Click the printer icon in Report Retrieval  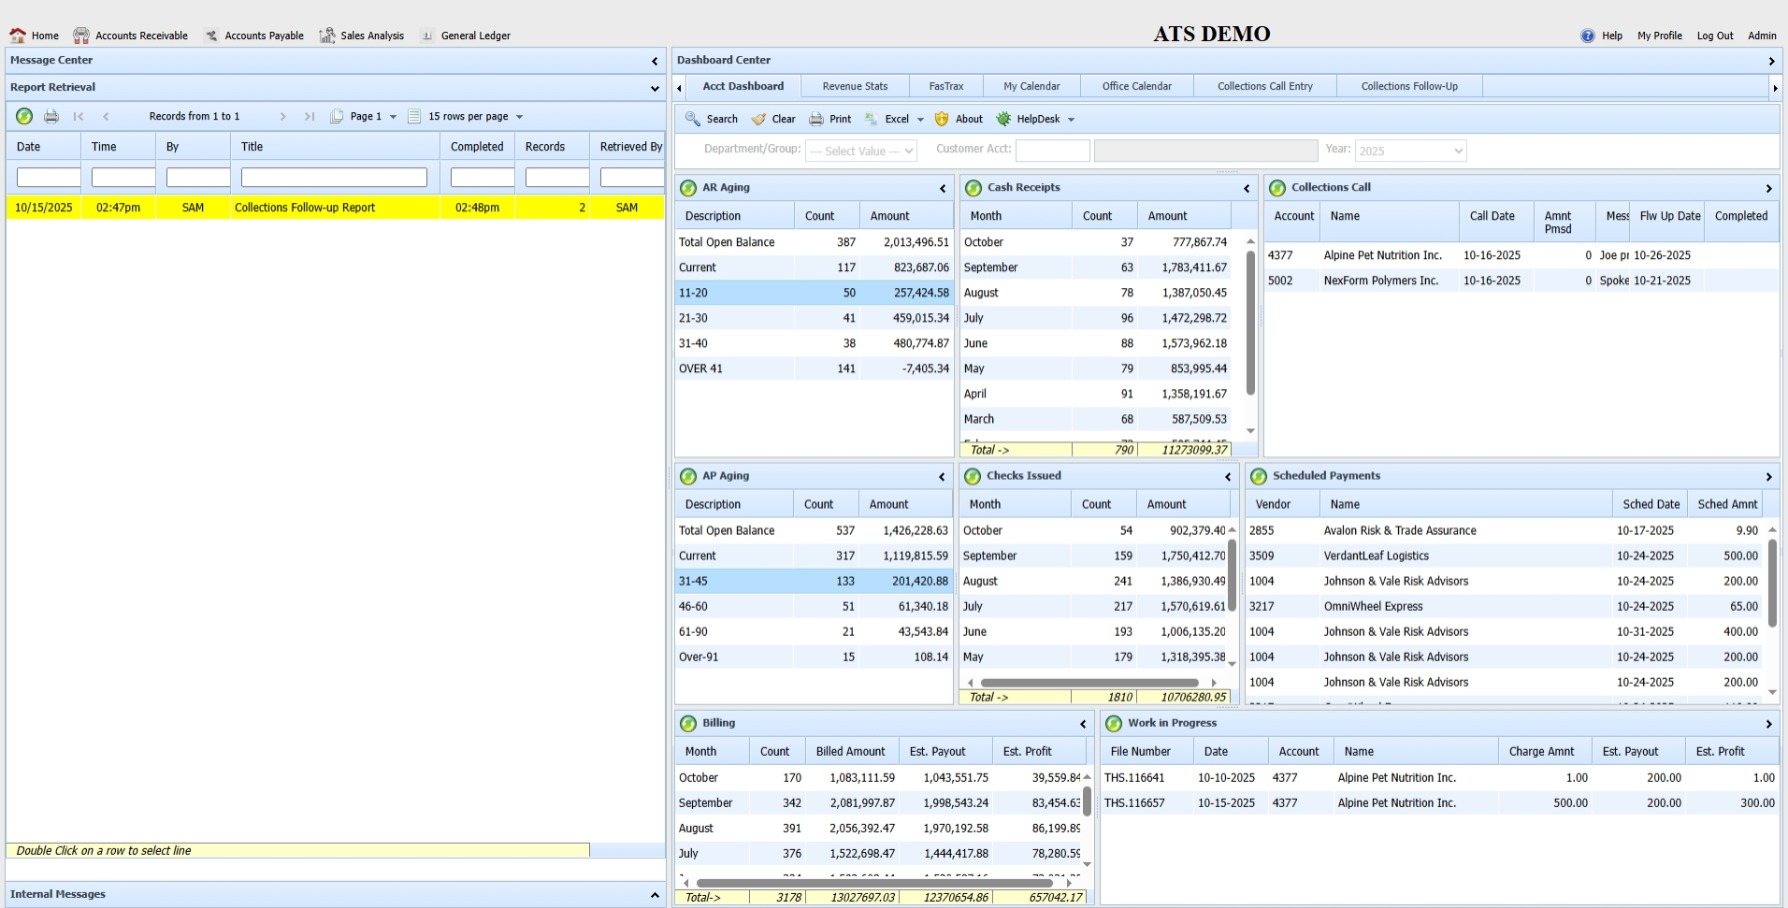click(51, 116)
